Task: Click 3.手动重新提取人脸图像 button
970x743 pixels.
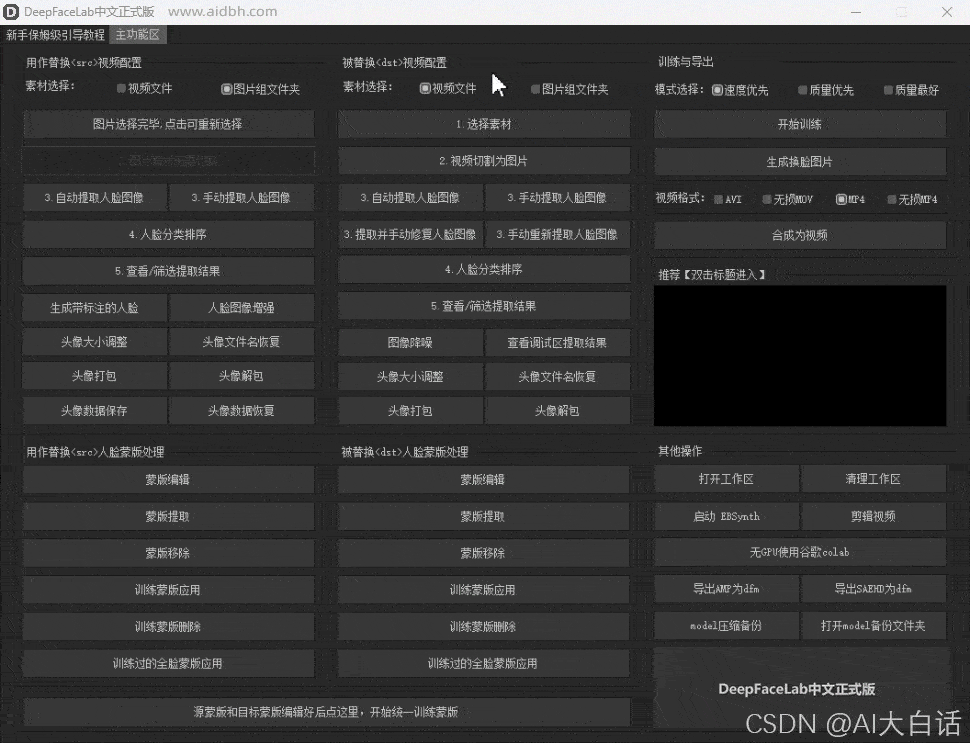Action: click(557, 234)
